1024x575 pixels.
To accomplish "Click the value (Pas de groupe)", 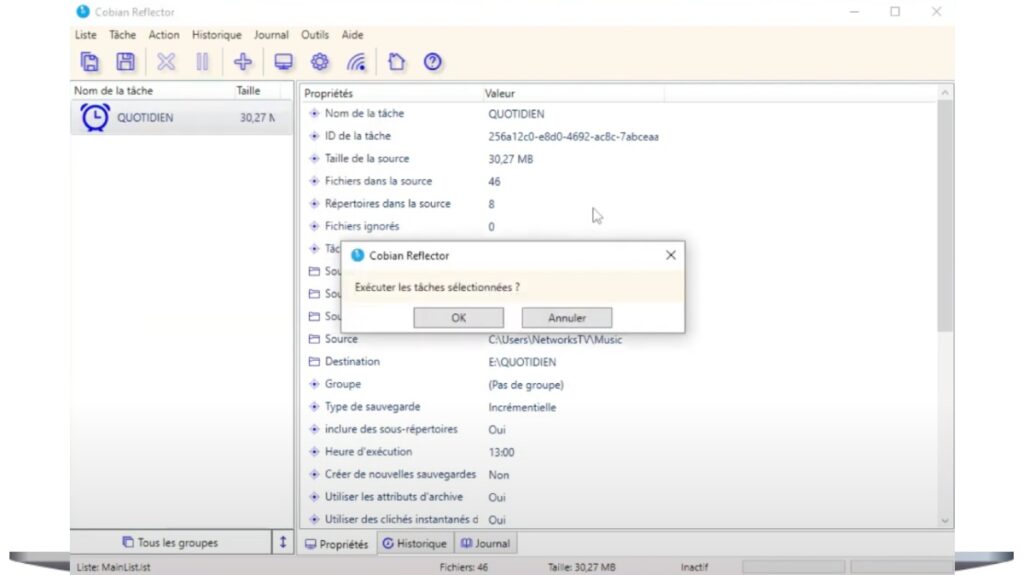I will tap(526, 385).
